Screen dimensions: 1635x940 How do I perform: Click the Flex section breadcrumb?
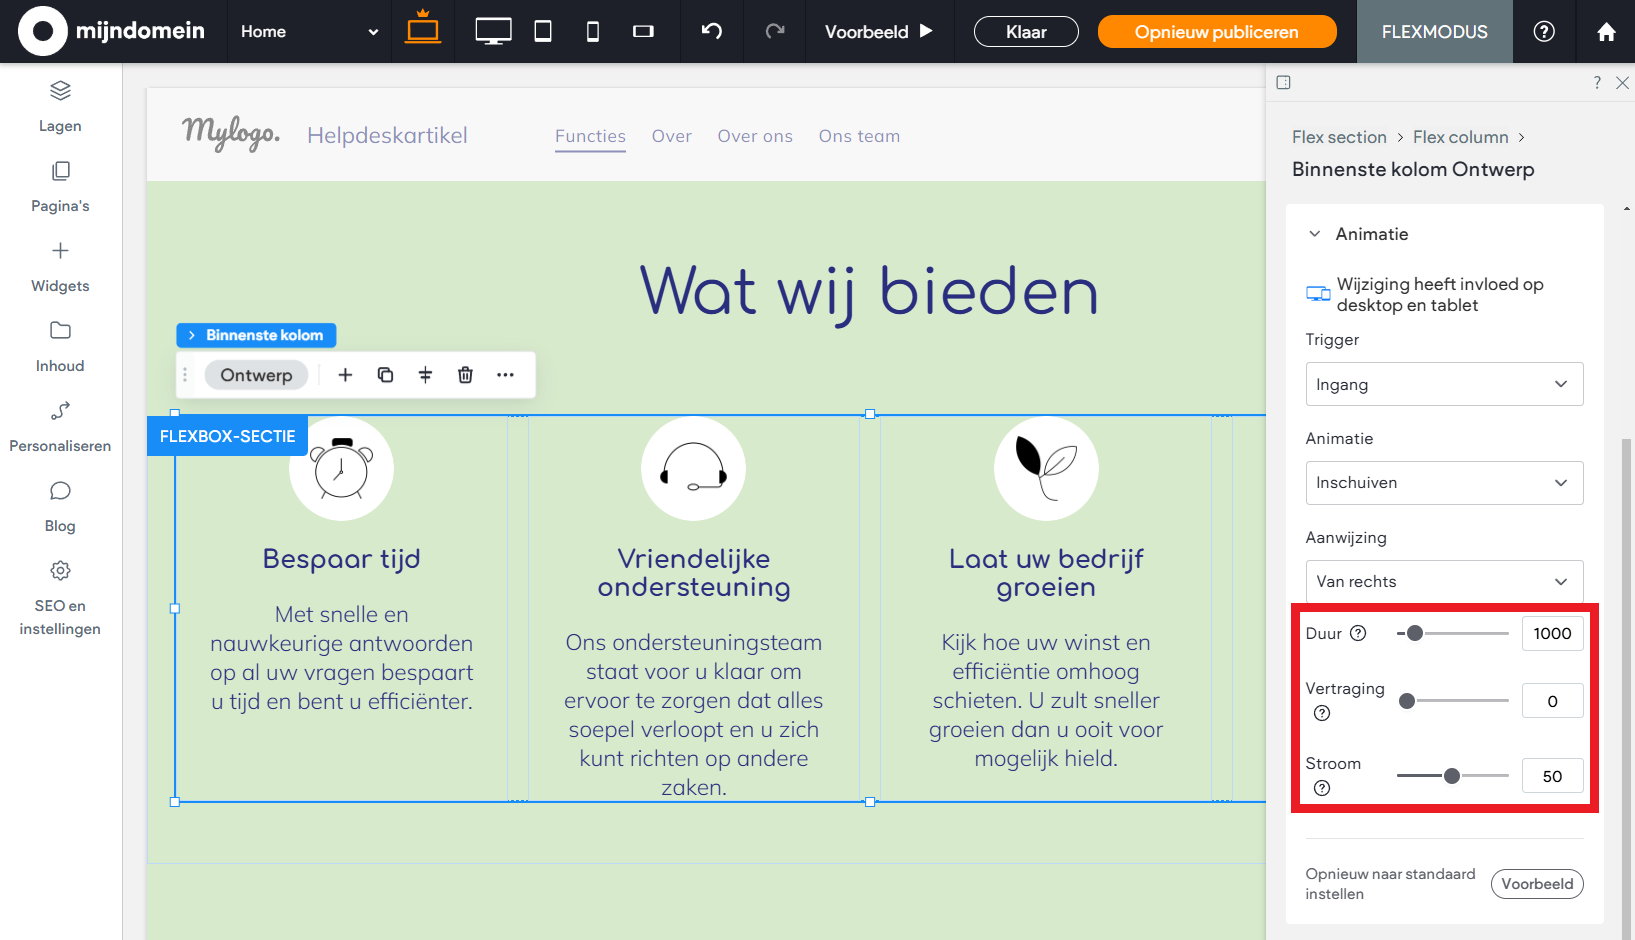pyautogui.click(x=1339, y=137)
